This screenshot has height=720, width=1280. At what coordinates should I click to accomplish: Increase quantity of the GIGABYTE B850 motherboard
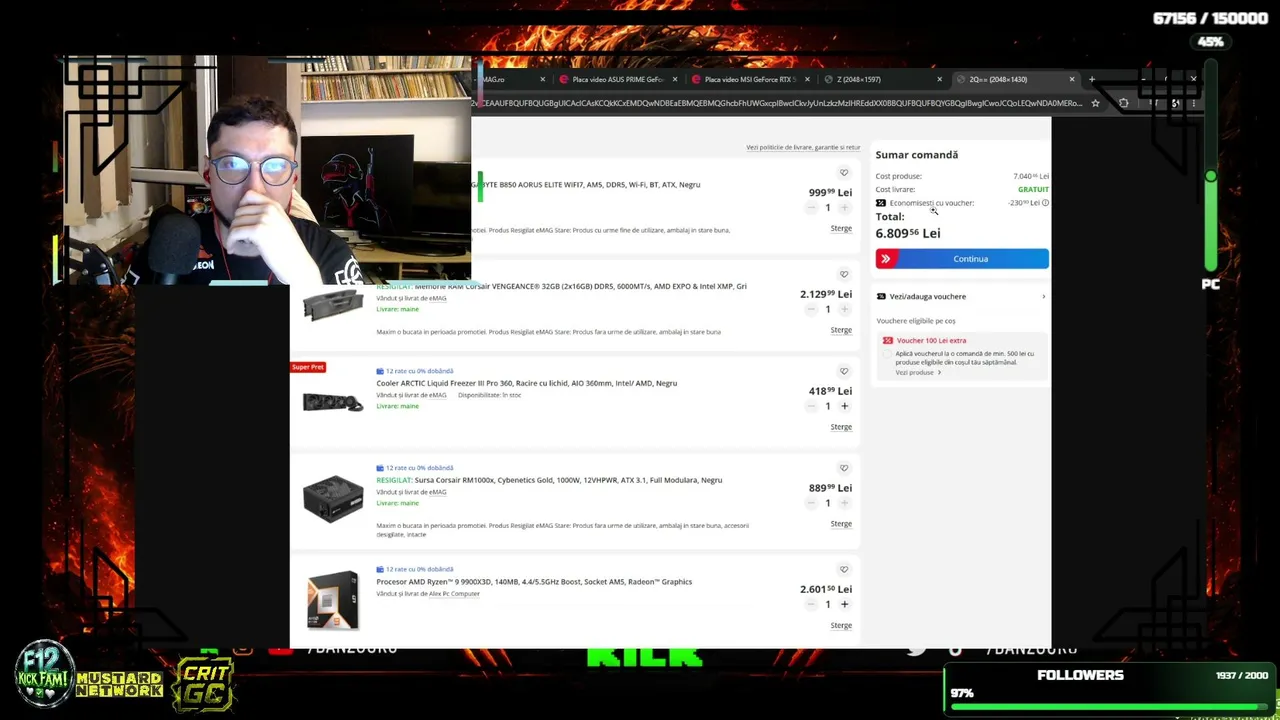pos(844,208)
